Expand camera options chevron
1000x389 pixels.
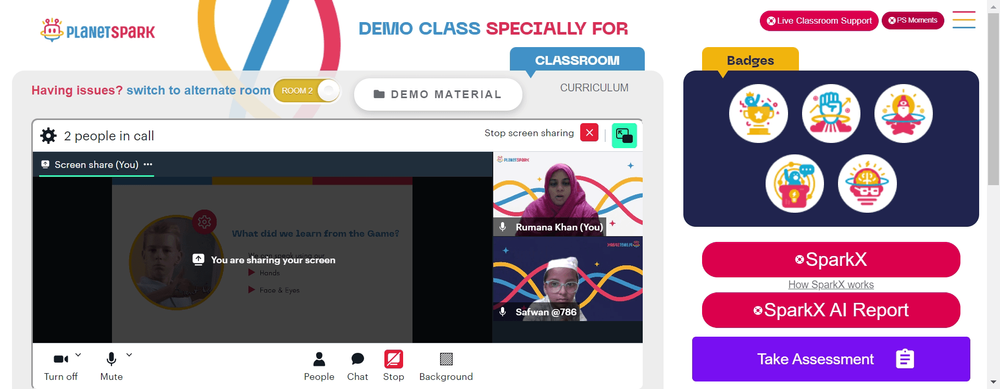pyautogui.click(x=78, y=354)
